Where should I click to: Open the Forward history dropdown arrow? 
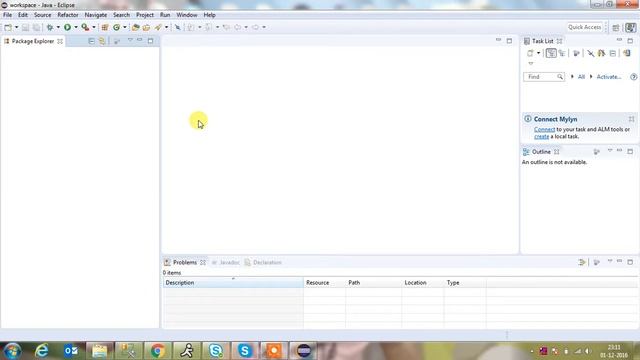point(264,27)
